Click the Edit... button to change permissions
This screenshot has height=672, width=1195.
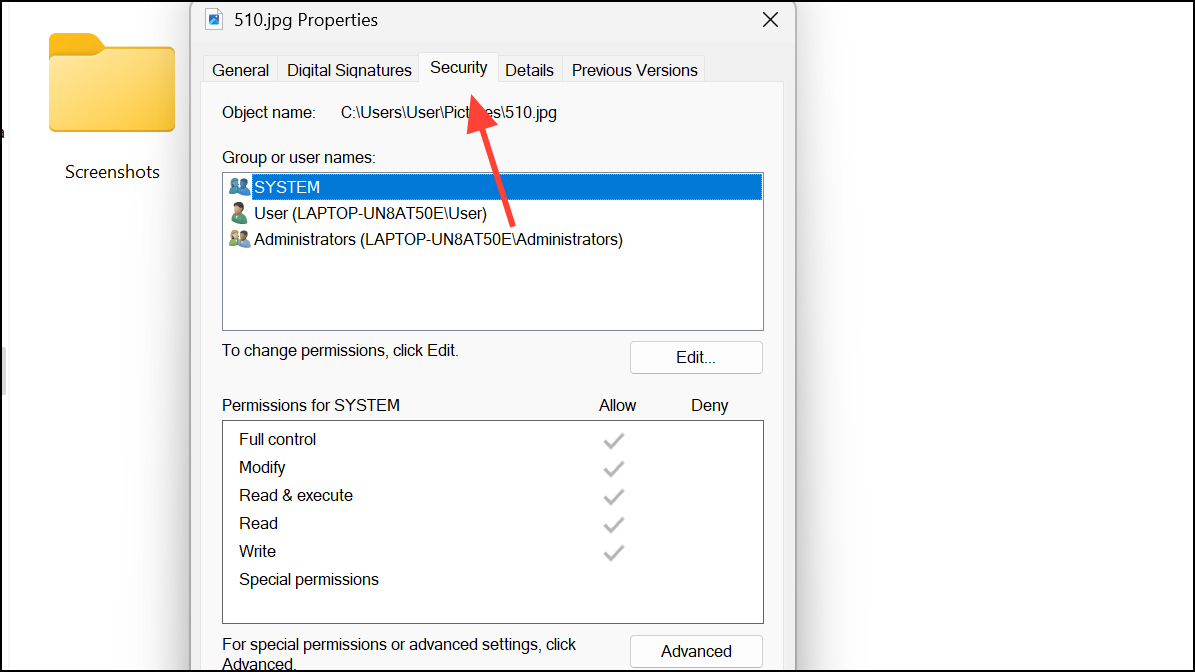point(696,357)
